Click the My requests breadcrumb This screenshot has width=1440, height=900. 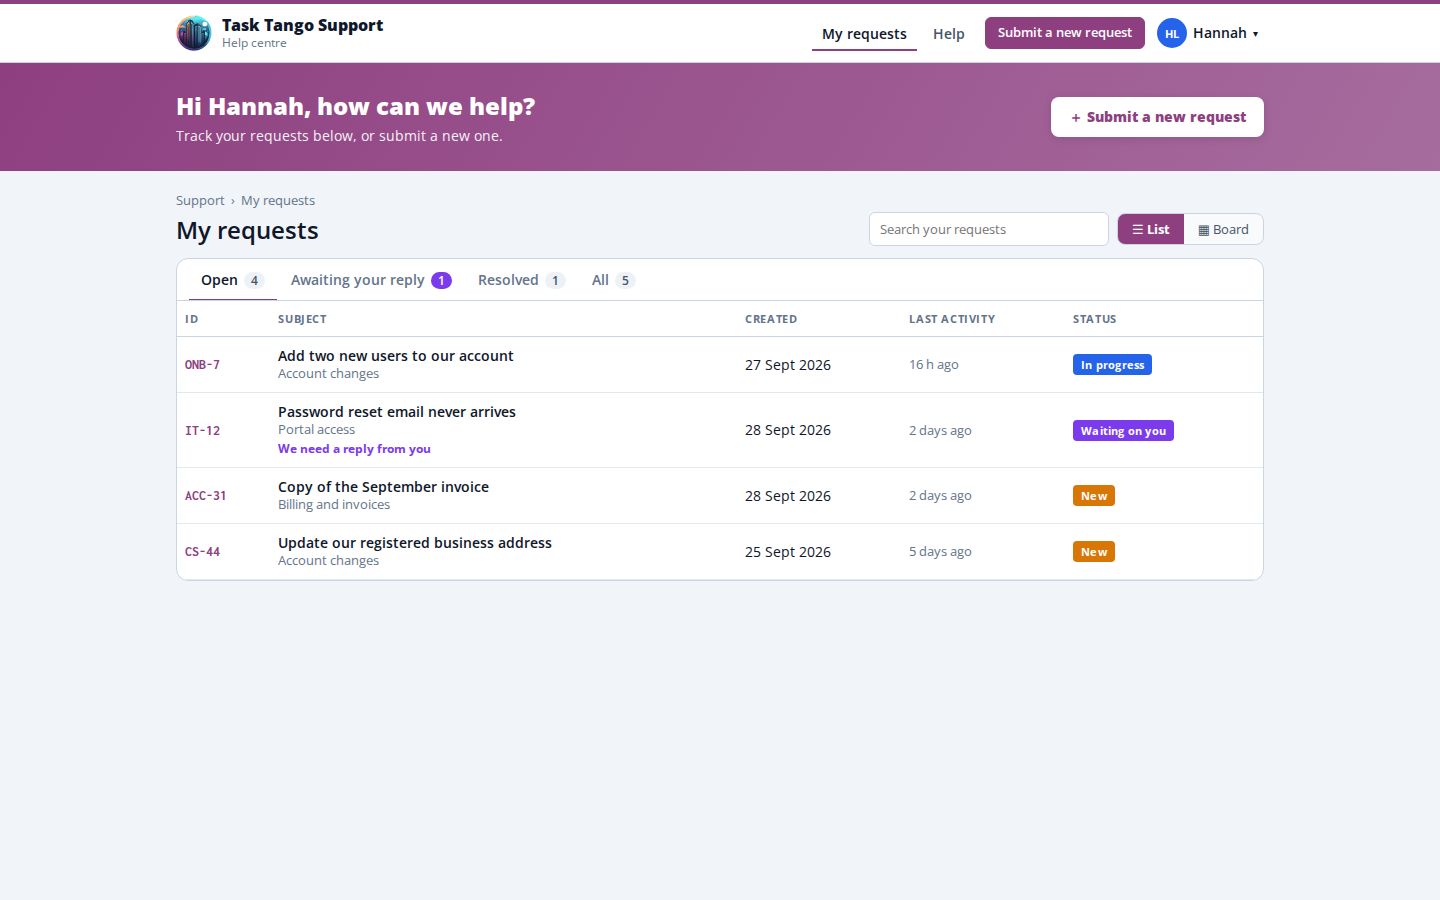tap(278, 200)
